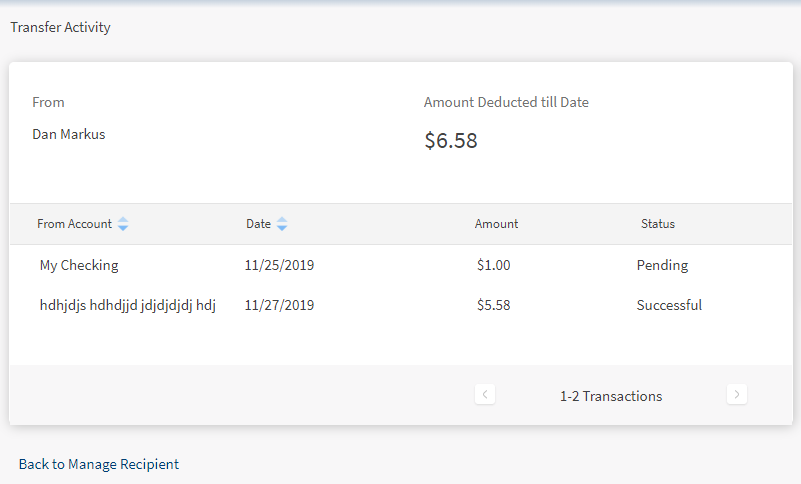This screenshot has width=801, height=484.
Task: Click the Successful status cell
Action: (669, 305)
